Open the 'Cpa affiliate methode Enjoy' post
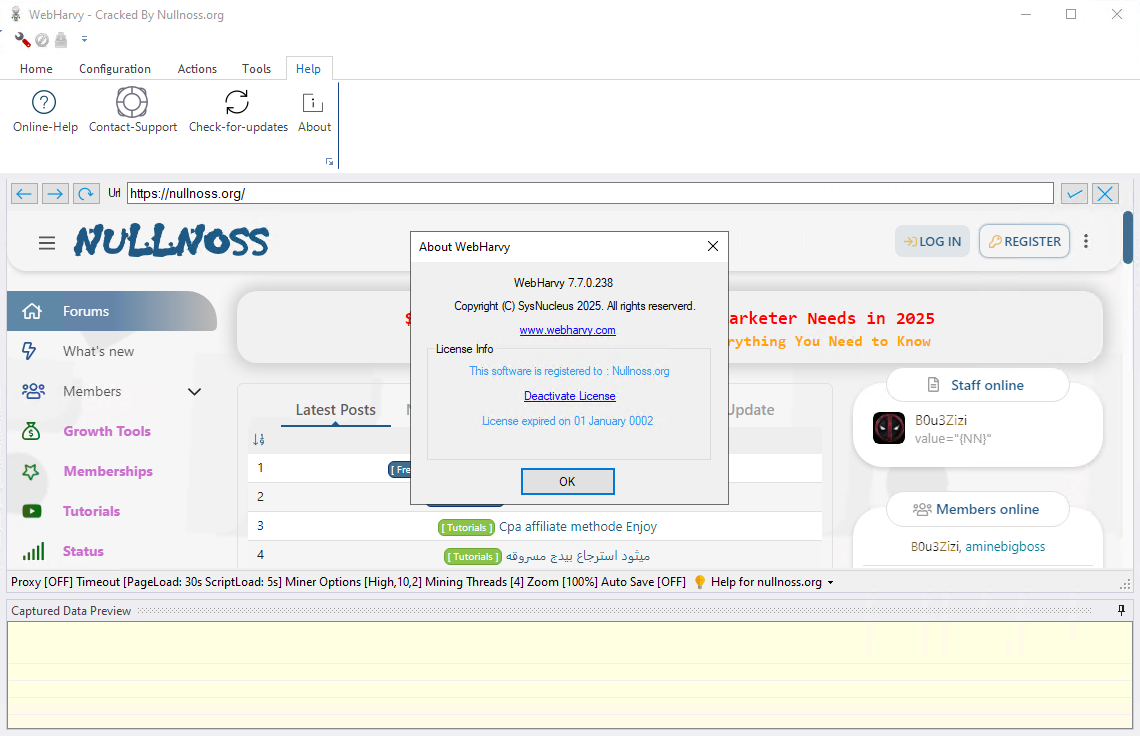 (x=578, y=527)
